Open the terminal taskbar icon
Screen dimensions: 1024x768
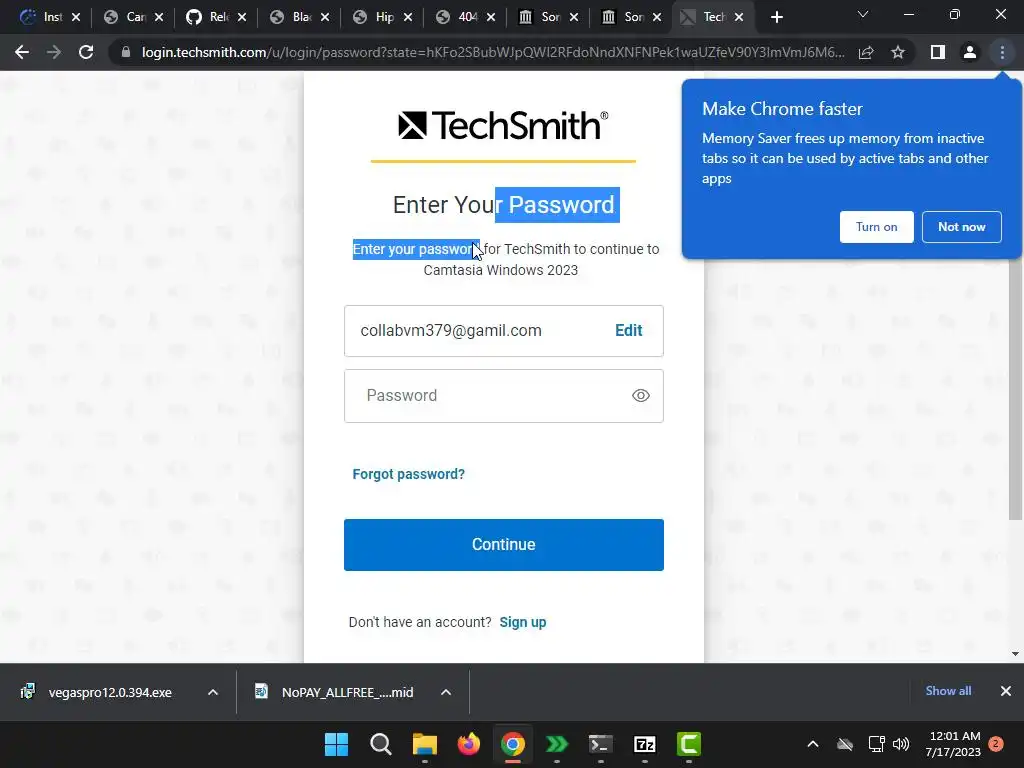[601, 744]
